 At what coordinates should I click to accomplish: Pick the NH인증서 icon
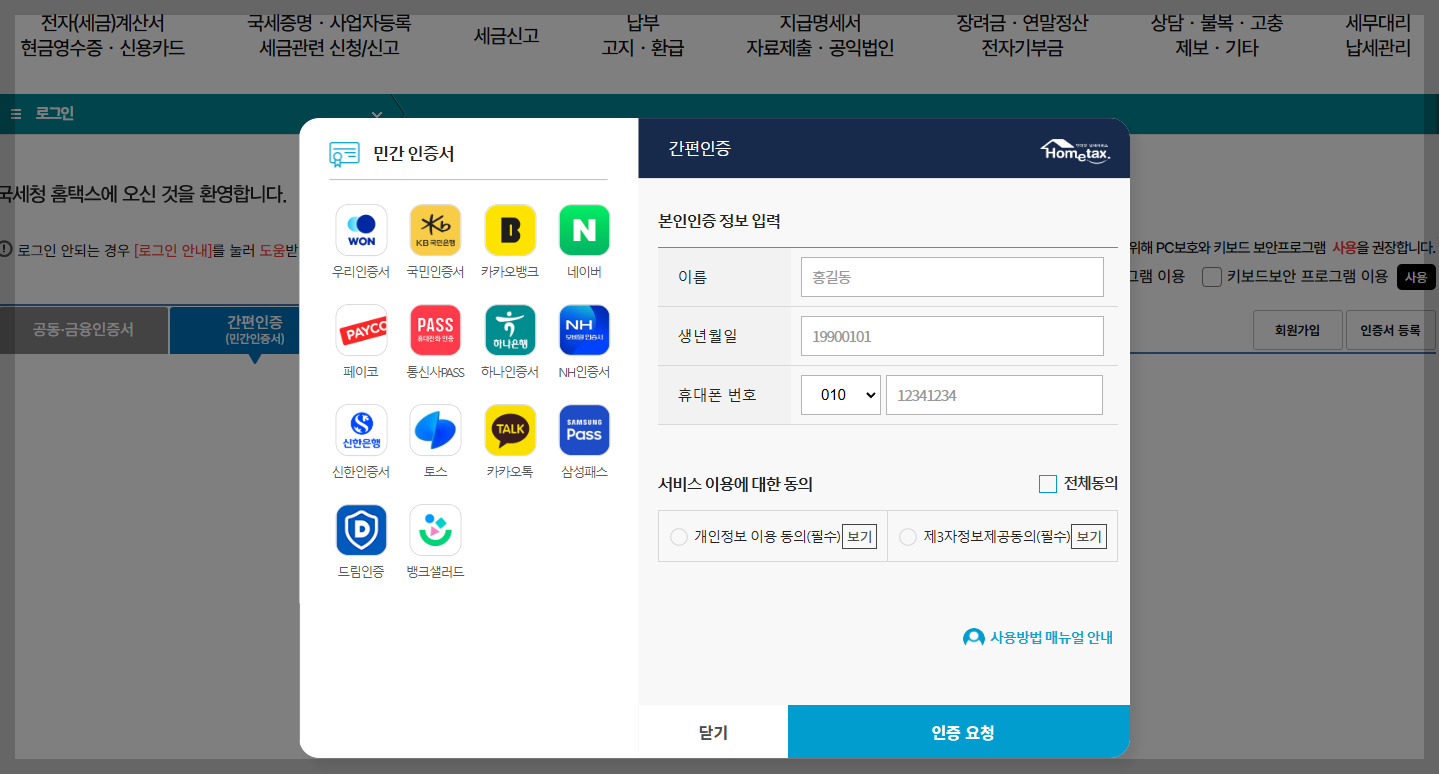coord(584,330)
